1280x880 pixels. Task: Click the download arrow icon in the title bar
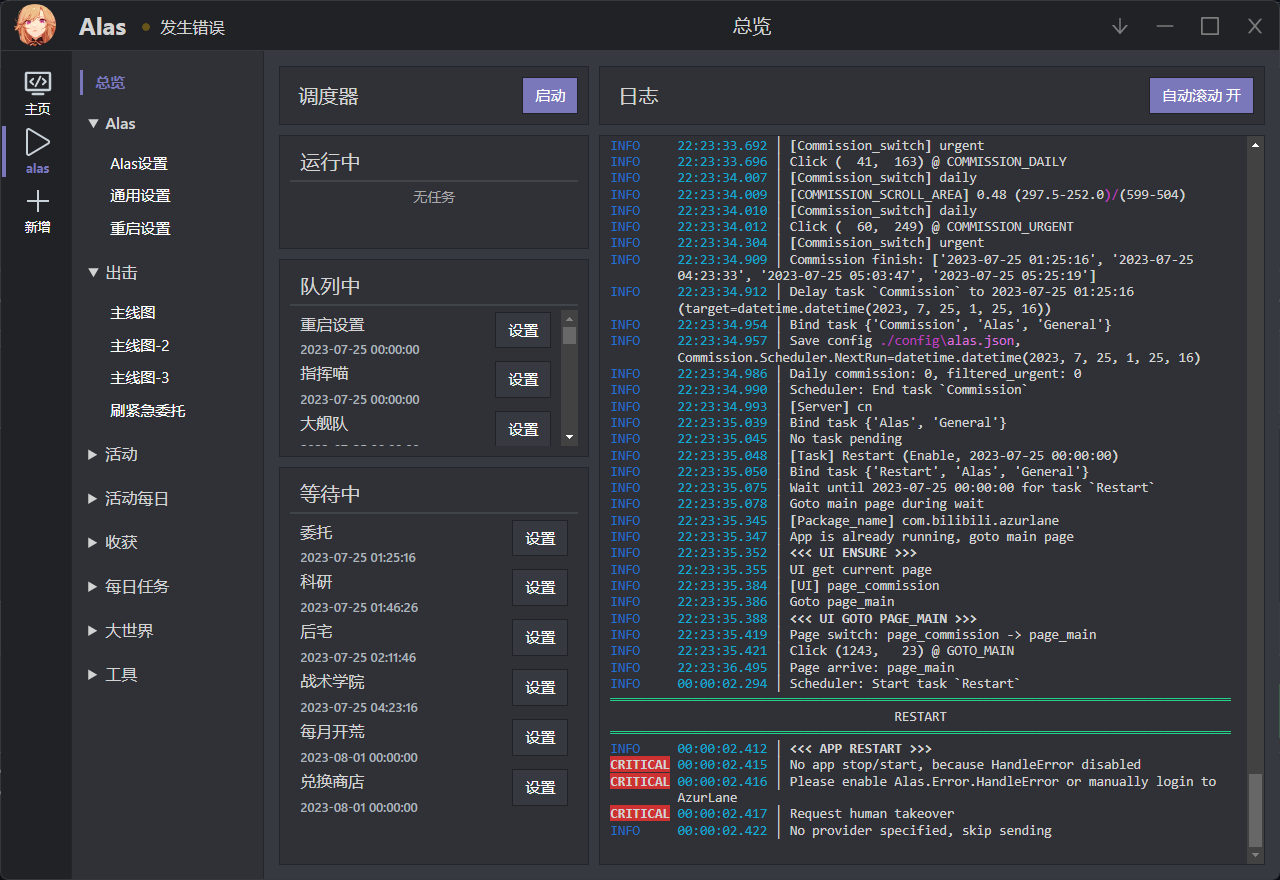click(x=1119, y=26)
